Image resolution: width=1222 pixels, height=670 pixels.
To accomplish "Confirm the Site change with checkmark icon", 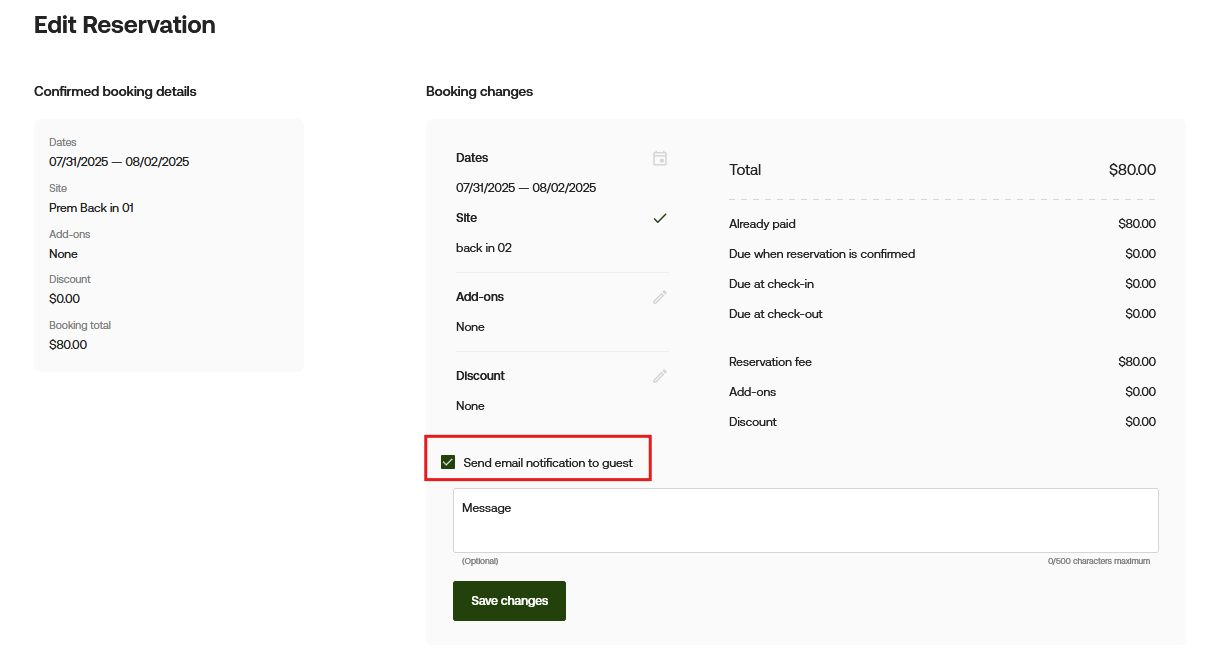I will pyautogui.click(x=660, y=218).
